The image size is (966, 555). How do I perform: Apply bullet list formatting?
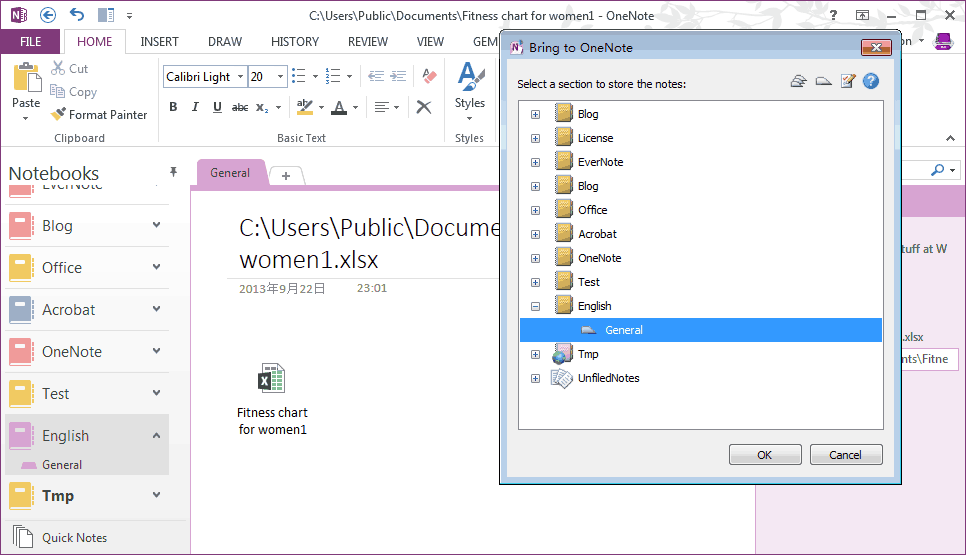pyautogui.click(x=299, y=76)
